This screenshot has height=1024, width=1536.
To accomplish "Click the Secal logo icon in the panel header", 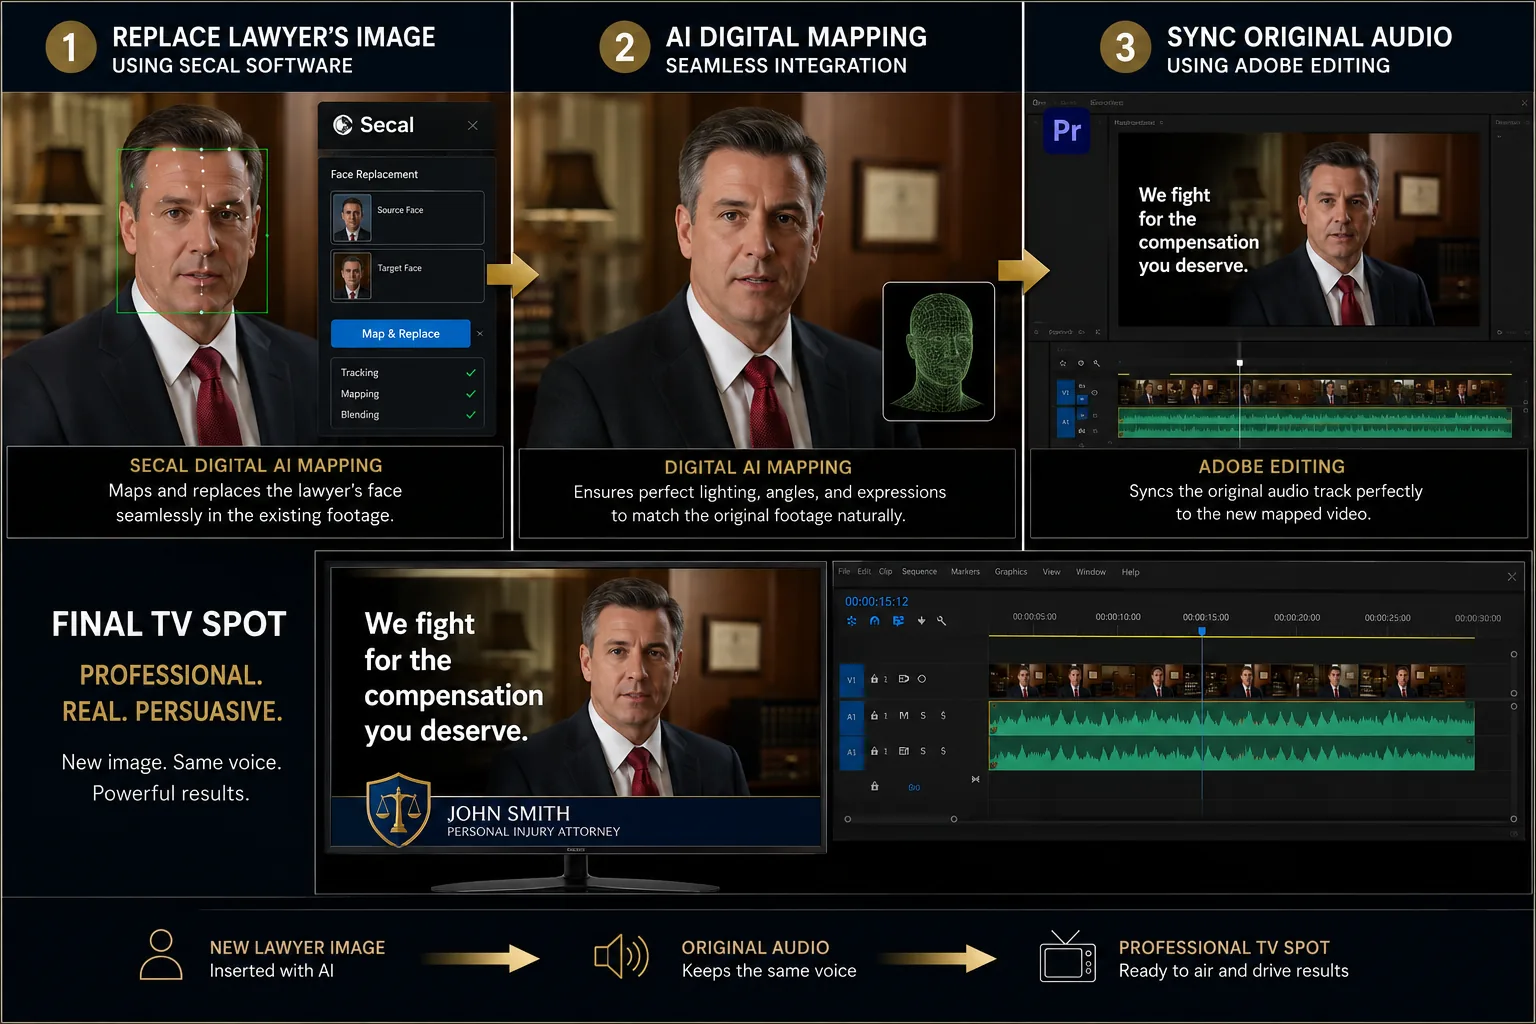I will 343,125.
